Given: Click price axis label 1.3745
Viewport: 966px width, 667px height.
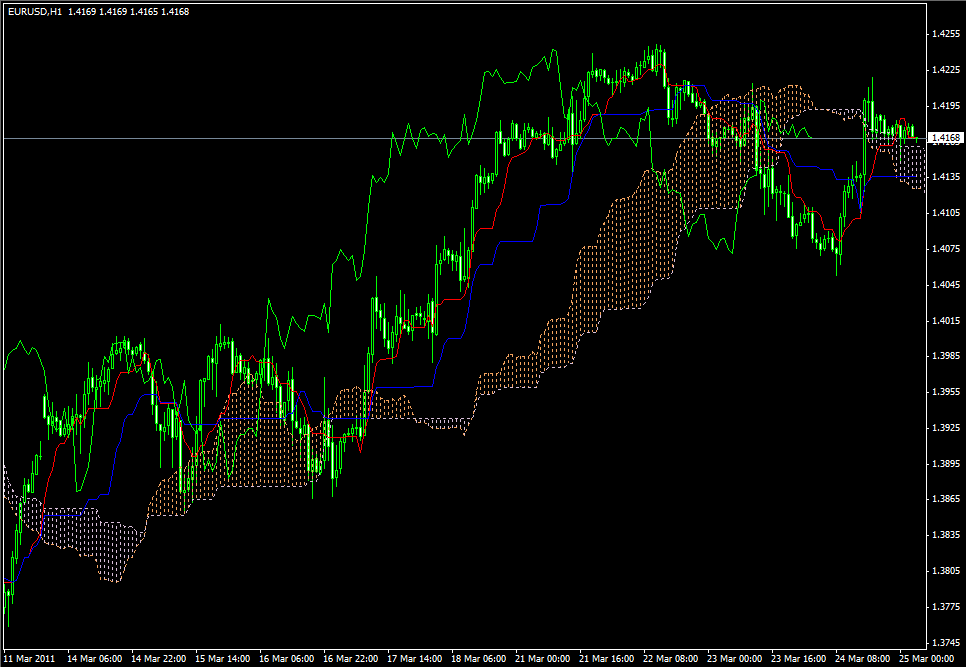Looking at the screenshot, I should pos(946,642).
